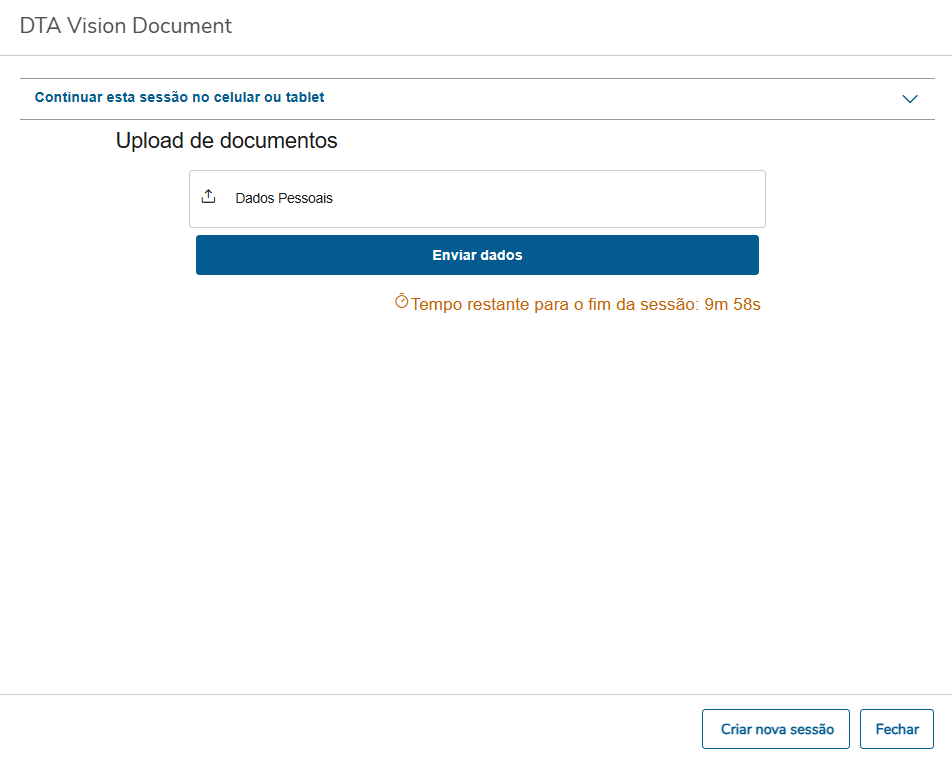Viewport: 952px width, 775px height.
Task: Expand the continue session chevron arrow
Action: click(910, 99)
